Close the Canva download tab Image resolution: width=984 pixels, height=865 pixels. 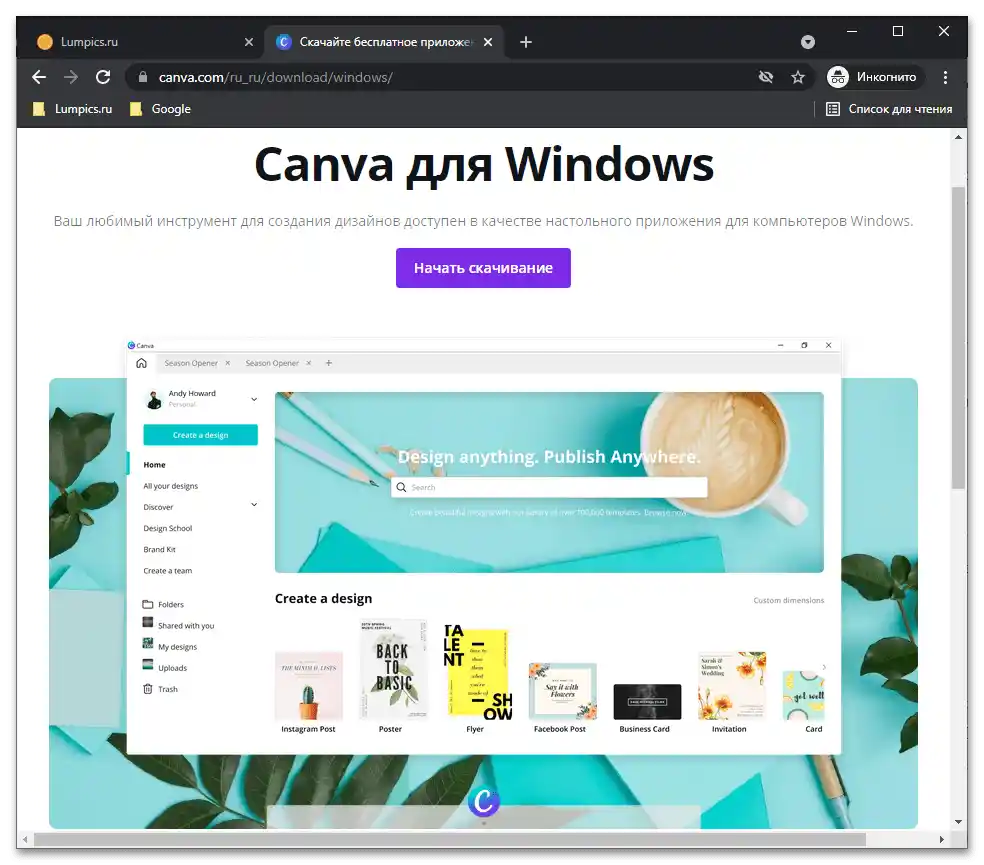[x=488, y=42]
